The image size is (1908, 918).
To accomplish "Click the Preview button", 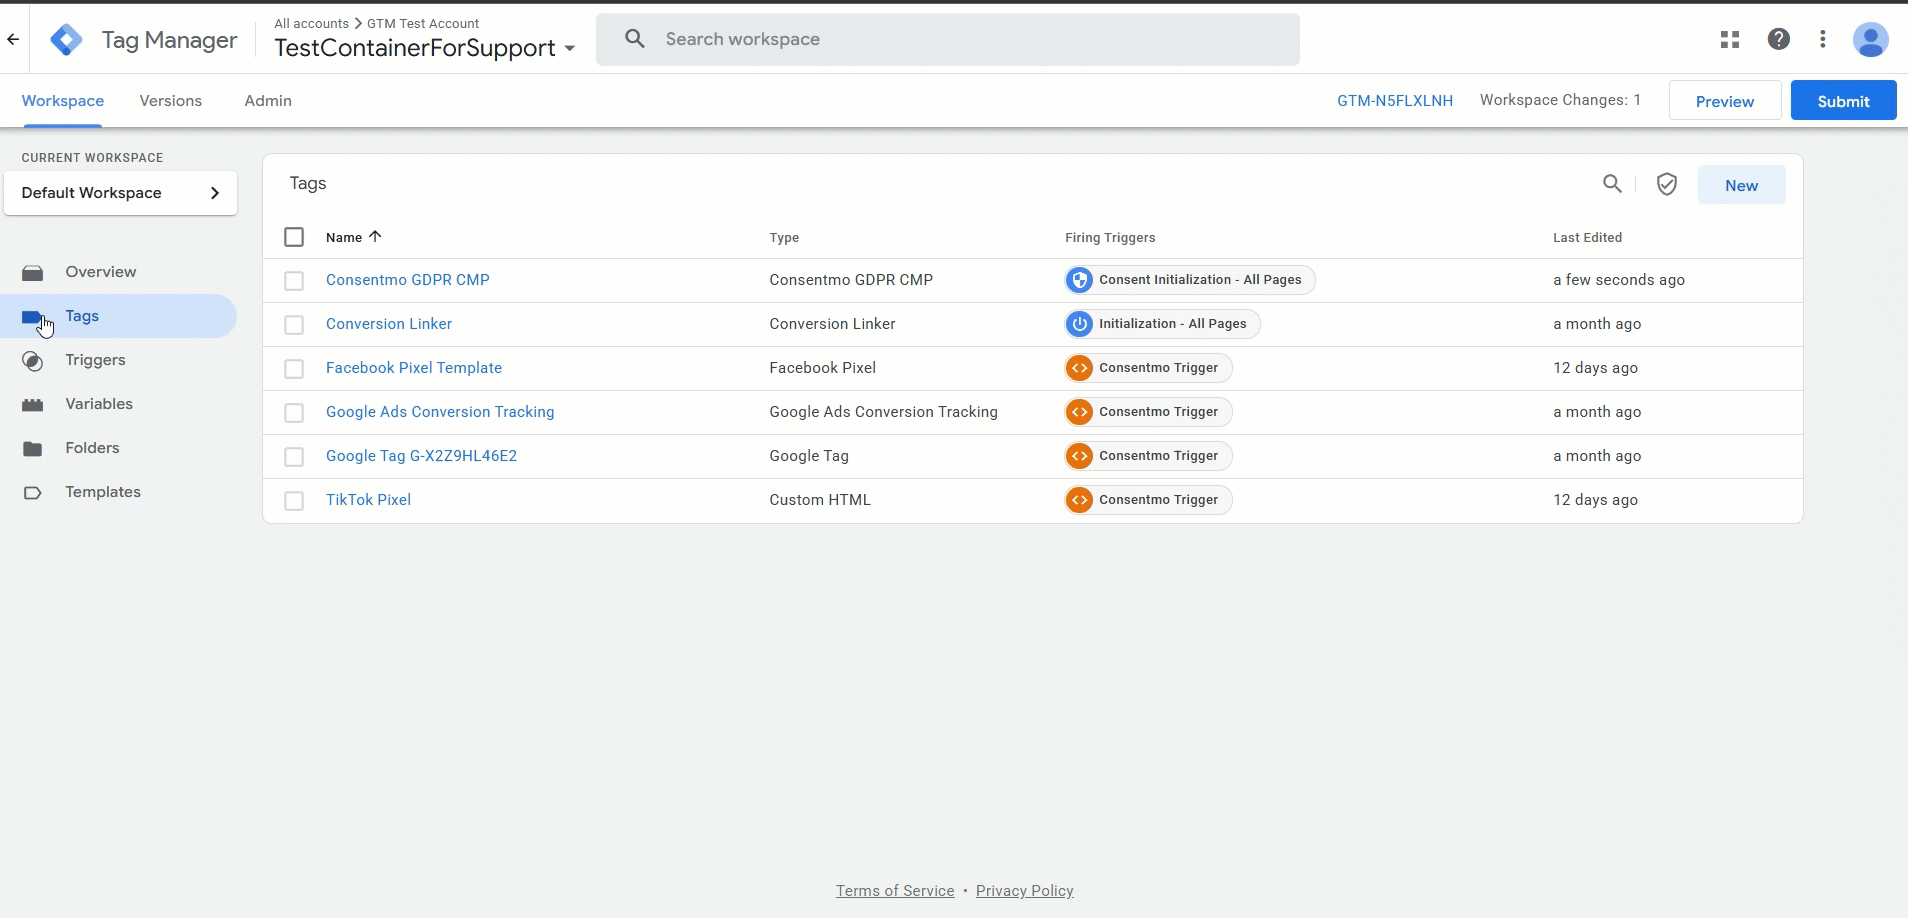I will pos(1725,101).
